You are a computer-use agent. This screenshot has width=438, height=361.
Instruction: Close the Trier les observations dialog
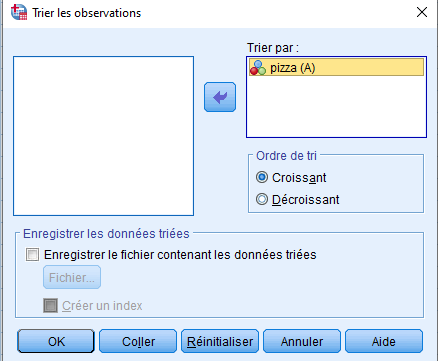tap(422, 12)
